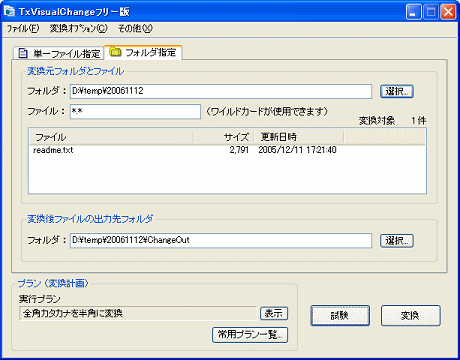Click the 選択 button for output folder
Image resolution: width=460 pixels, height=360 pixels.
click(397, 240)
